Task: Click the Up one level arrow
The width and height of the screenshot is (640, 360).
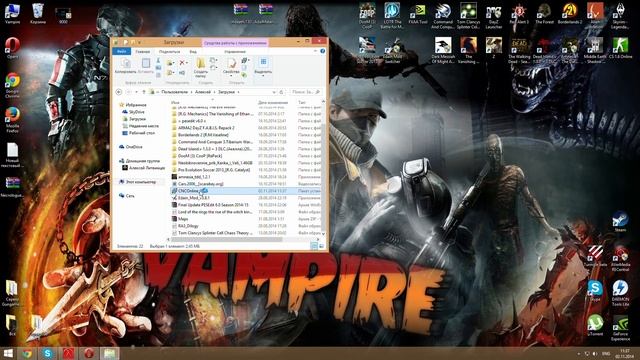Action: tap(144, 92)
